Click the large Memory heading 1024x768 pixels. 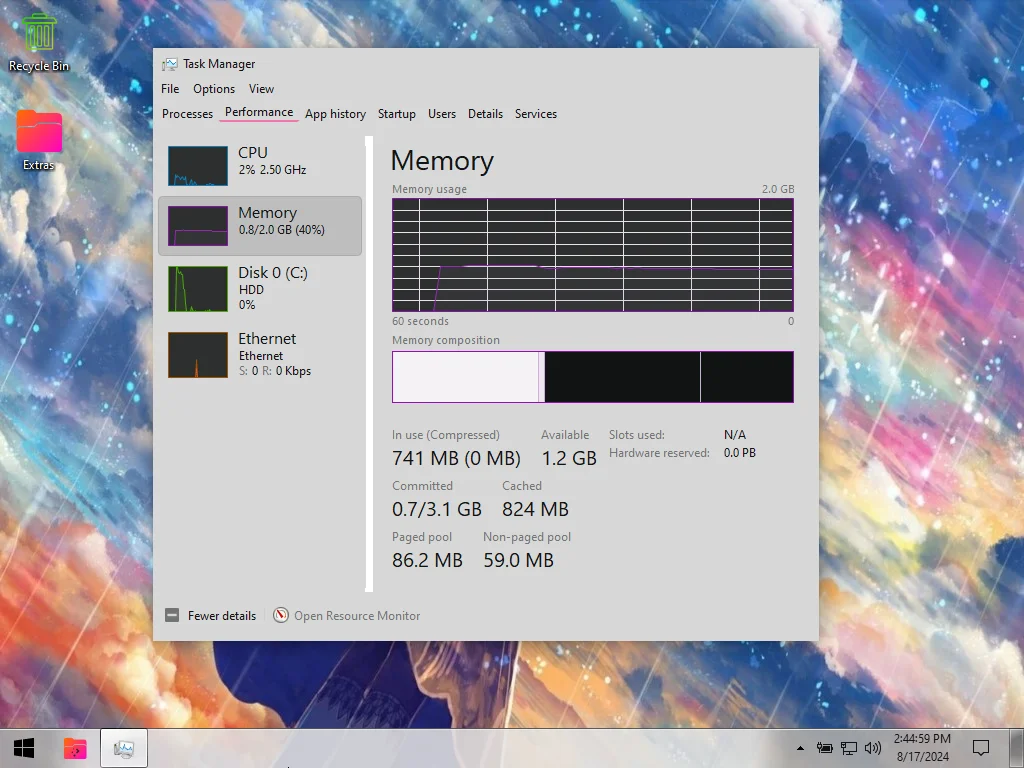tap(442, 161)
